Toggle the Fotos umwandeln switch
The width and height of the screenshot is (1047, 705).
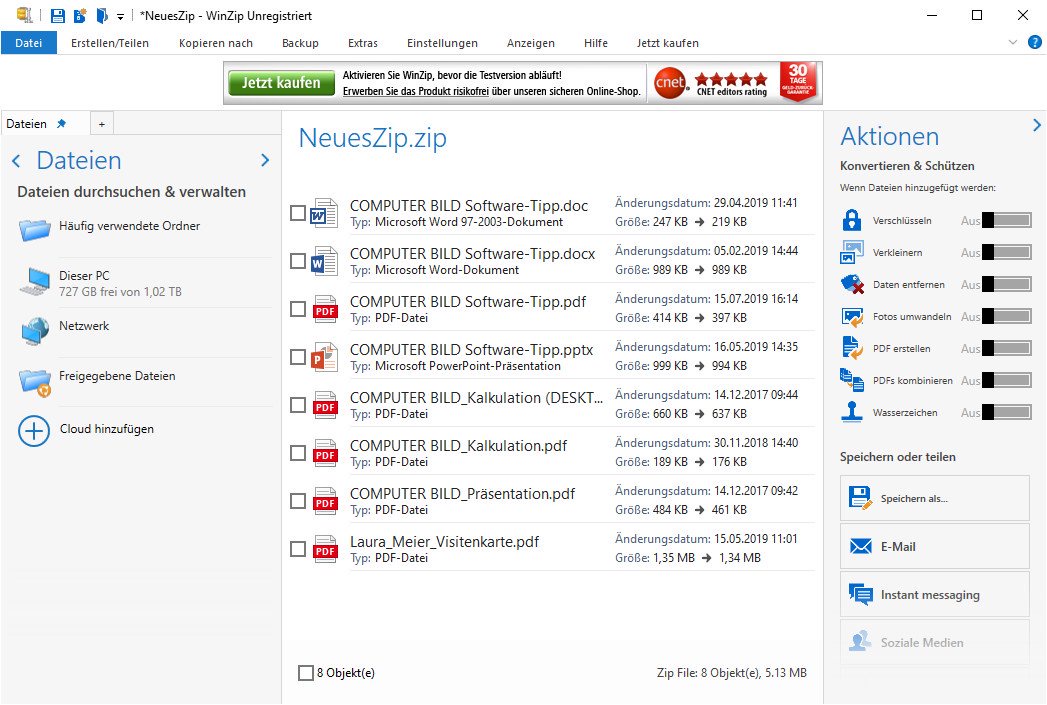click(1007, 316)
